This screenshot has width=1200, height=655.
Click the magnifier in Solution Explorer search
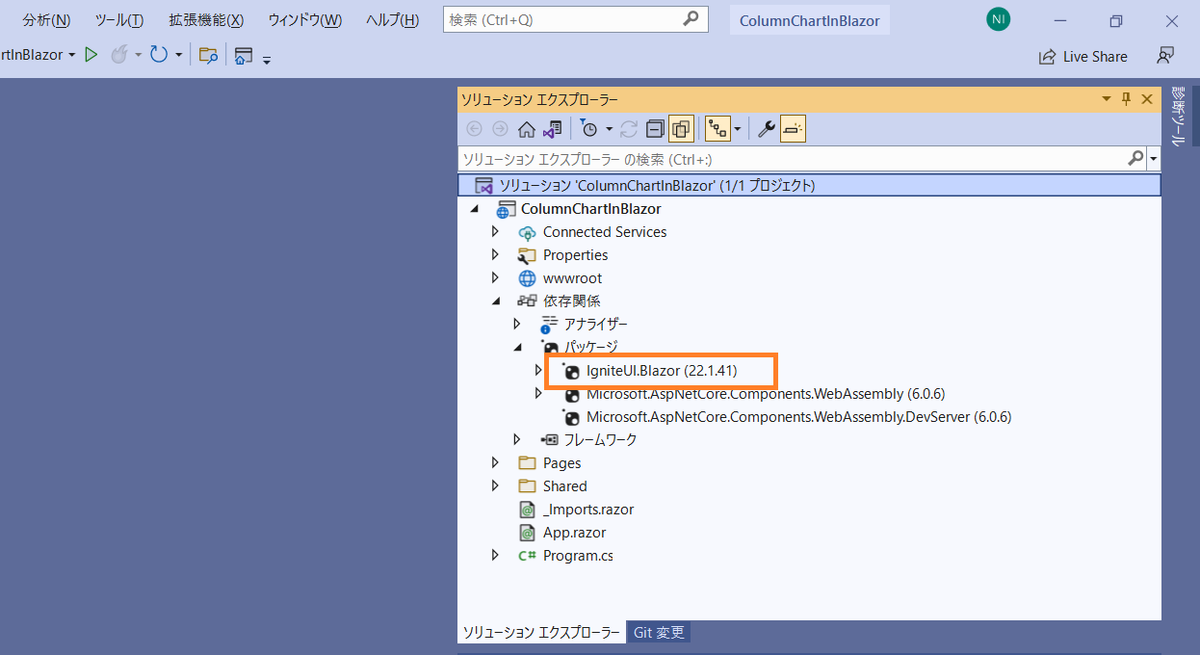click(x=1136, y=158)
